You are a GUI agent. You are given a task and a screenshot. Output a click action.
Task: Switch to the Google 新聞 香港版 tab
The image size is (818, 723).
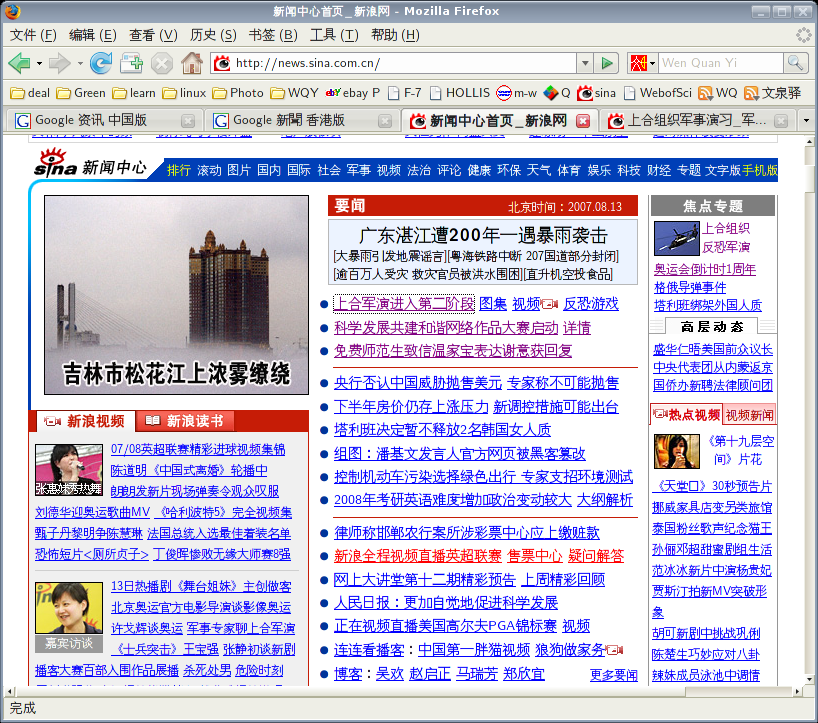(x=302, y=120)
